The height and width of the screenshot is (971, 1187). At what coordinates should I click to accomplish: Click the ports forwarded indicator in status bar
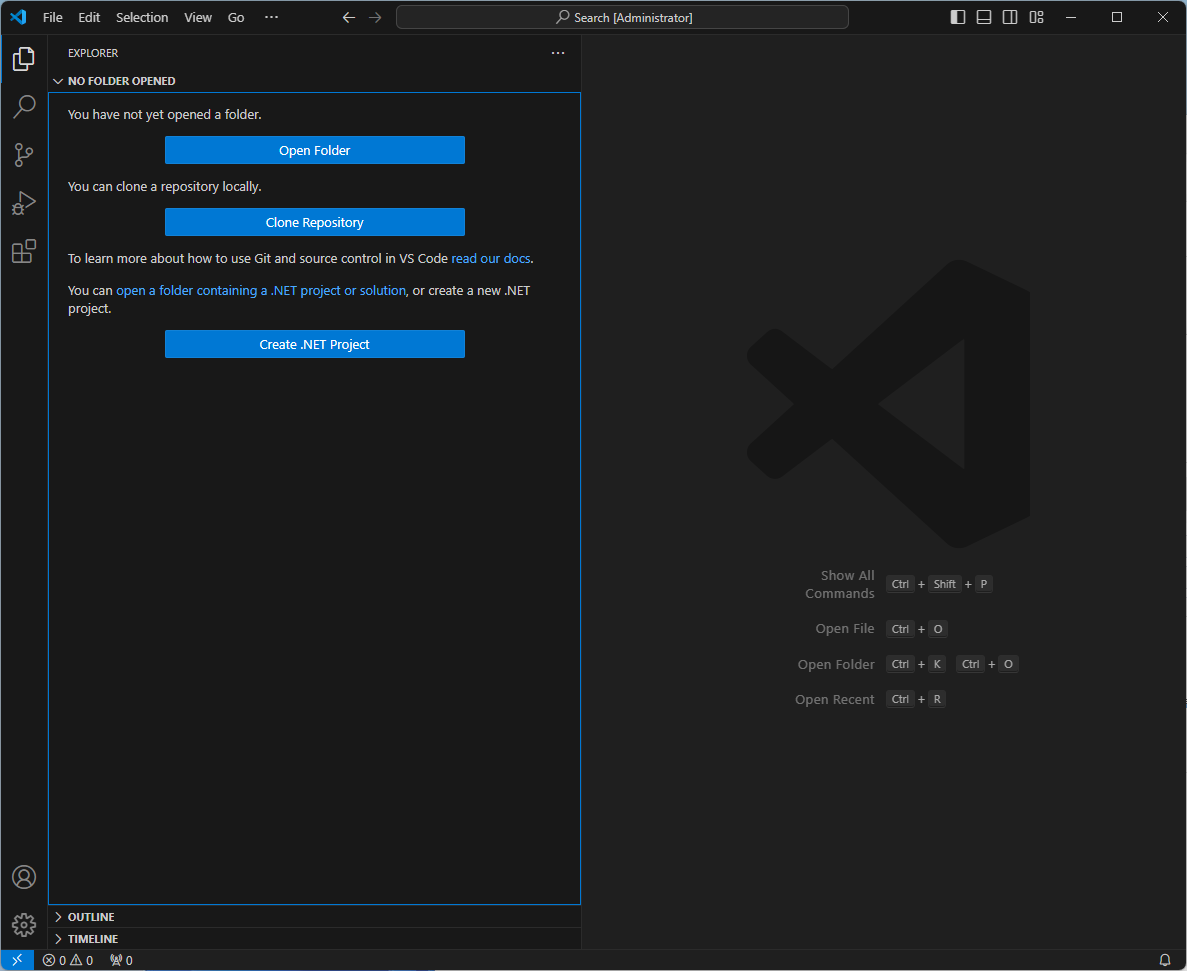[121, 960]
